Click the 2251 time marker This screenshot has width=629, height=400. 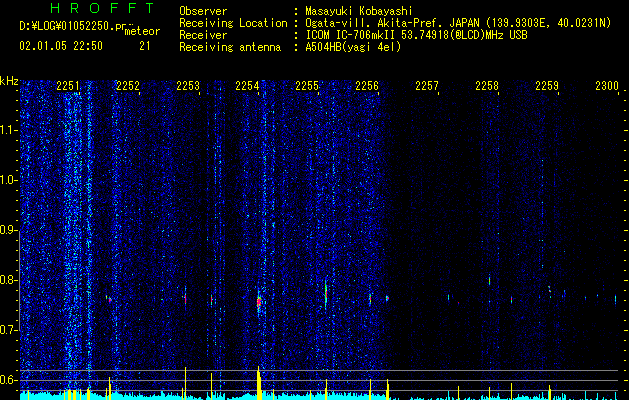click(68, 85)
